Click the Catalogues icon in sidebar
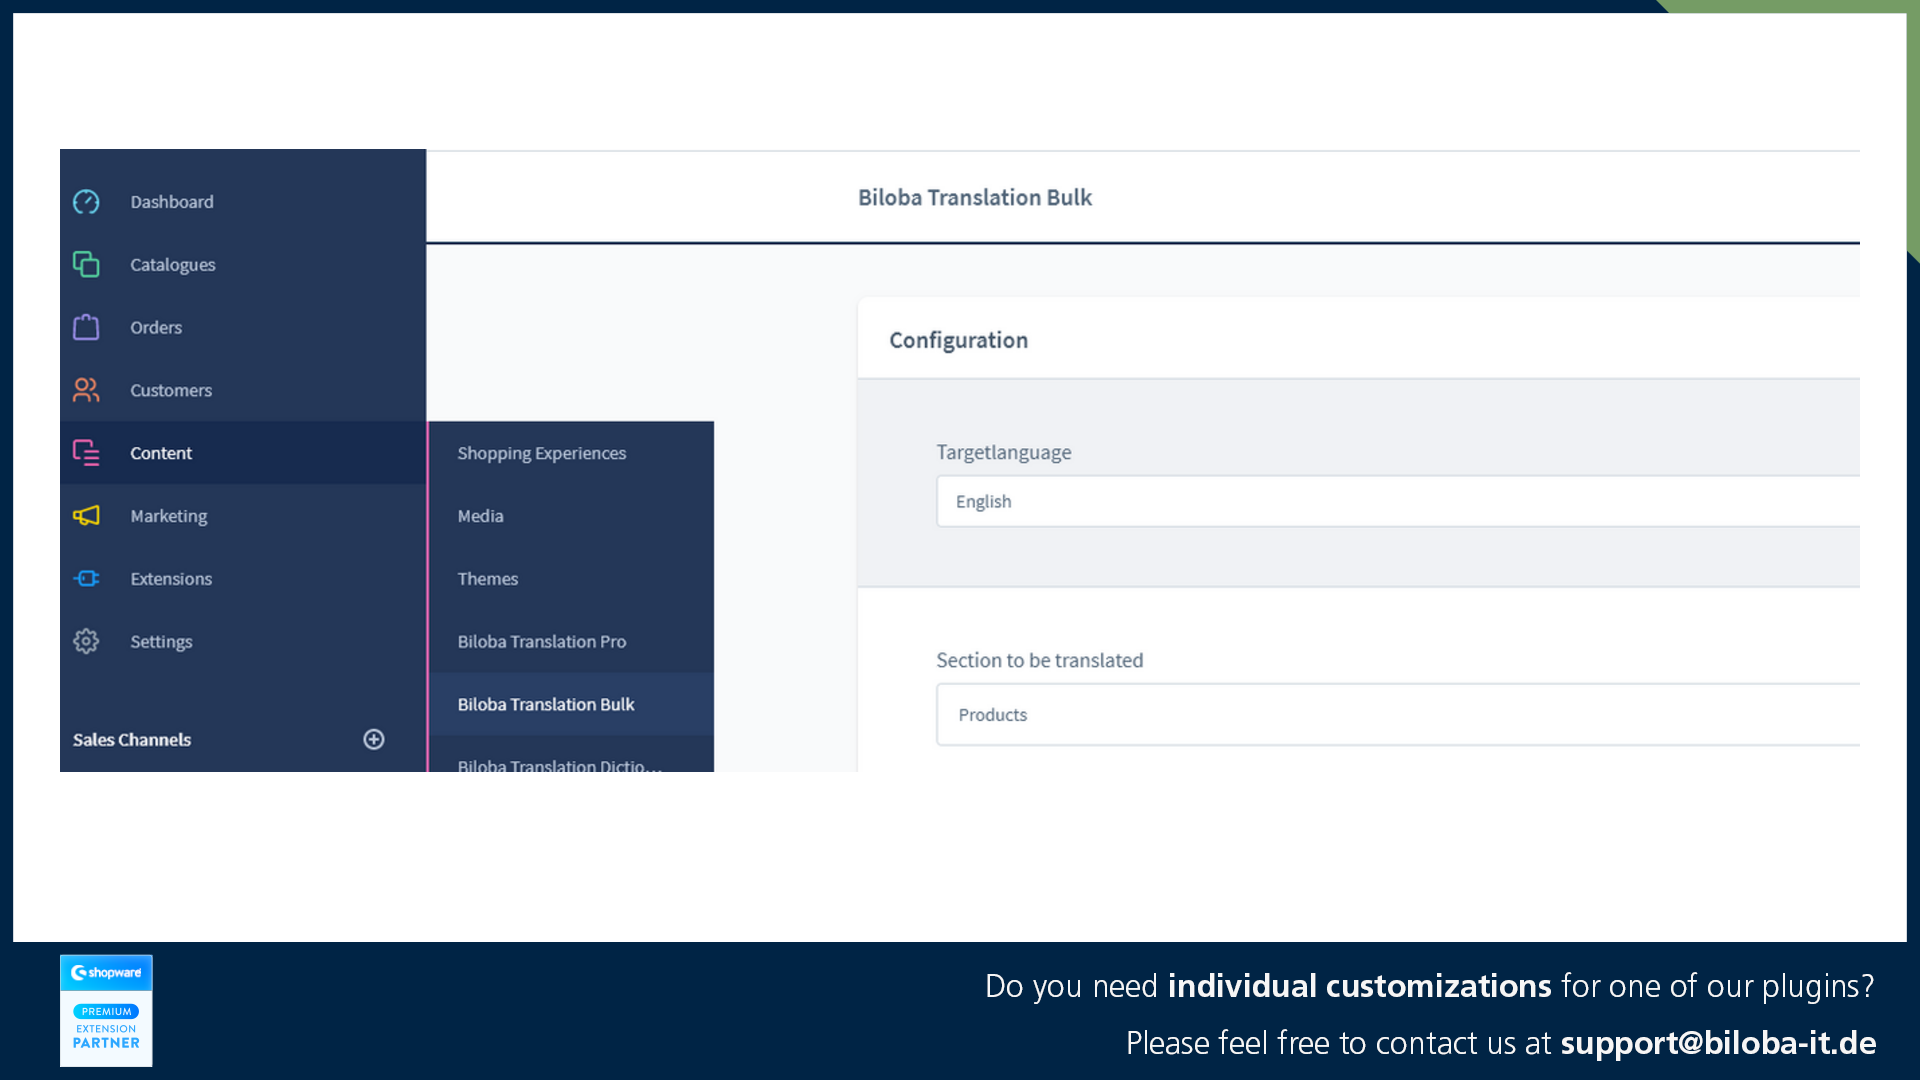Screen dimensions: 1920x1080 coord(86,264)
